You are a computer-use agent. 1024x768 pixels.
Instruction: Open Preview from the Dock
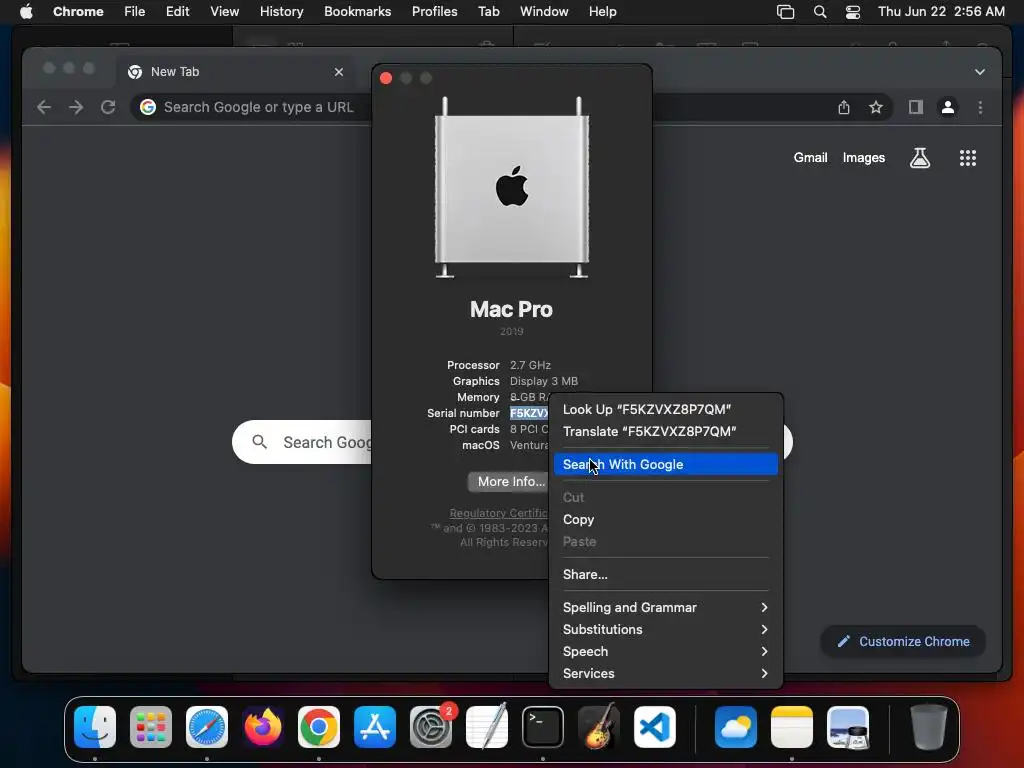(x=848, y=727)
